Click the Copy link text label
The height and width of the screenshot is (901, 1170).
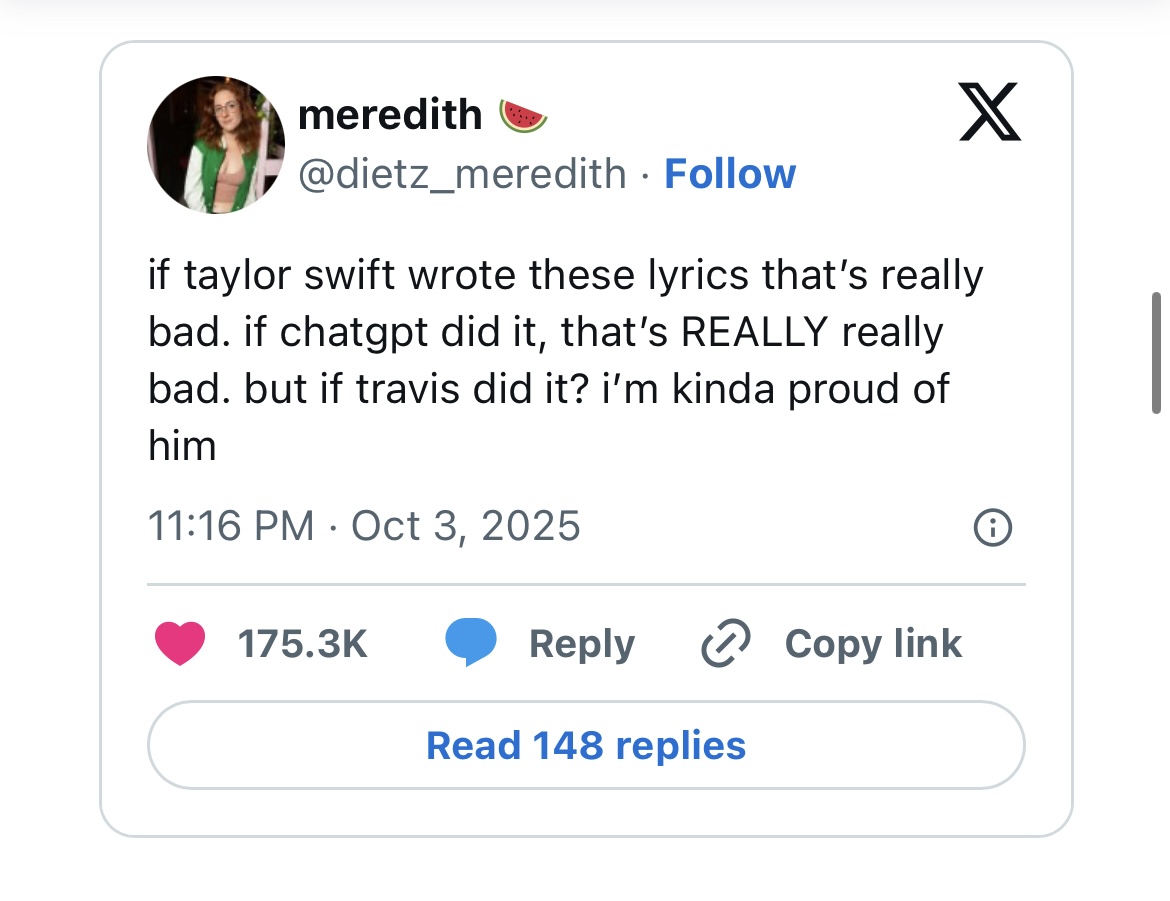[x=873, y=643]
